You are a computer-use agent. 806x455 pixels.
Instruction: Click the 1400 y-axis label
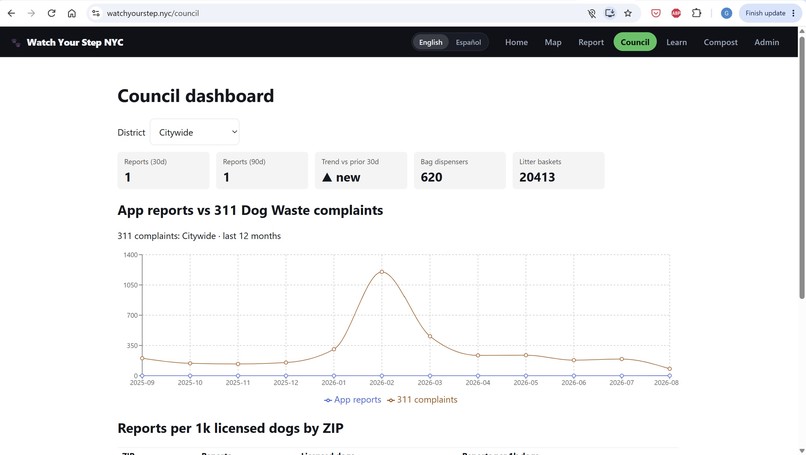point(131,254)
